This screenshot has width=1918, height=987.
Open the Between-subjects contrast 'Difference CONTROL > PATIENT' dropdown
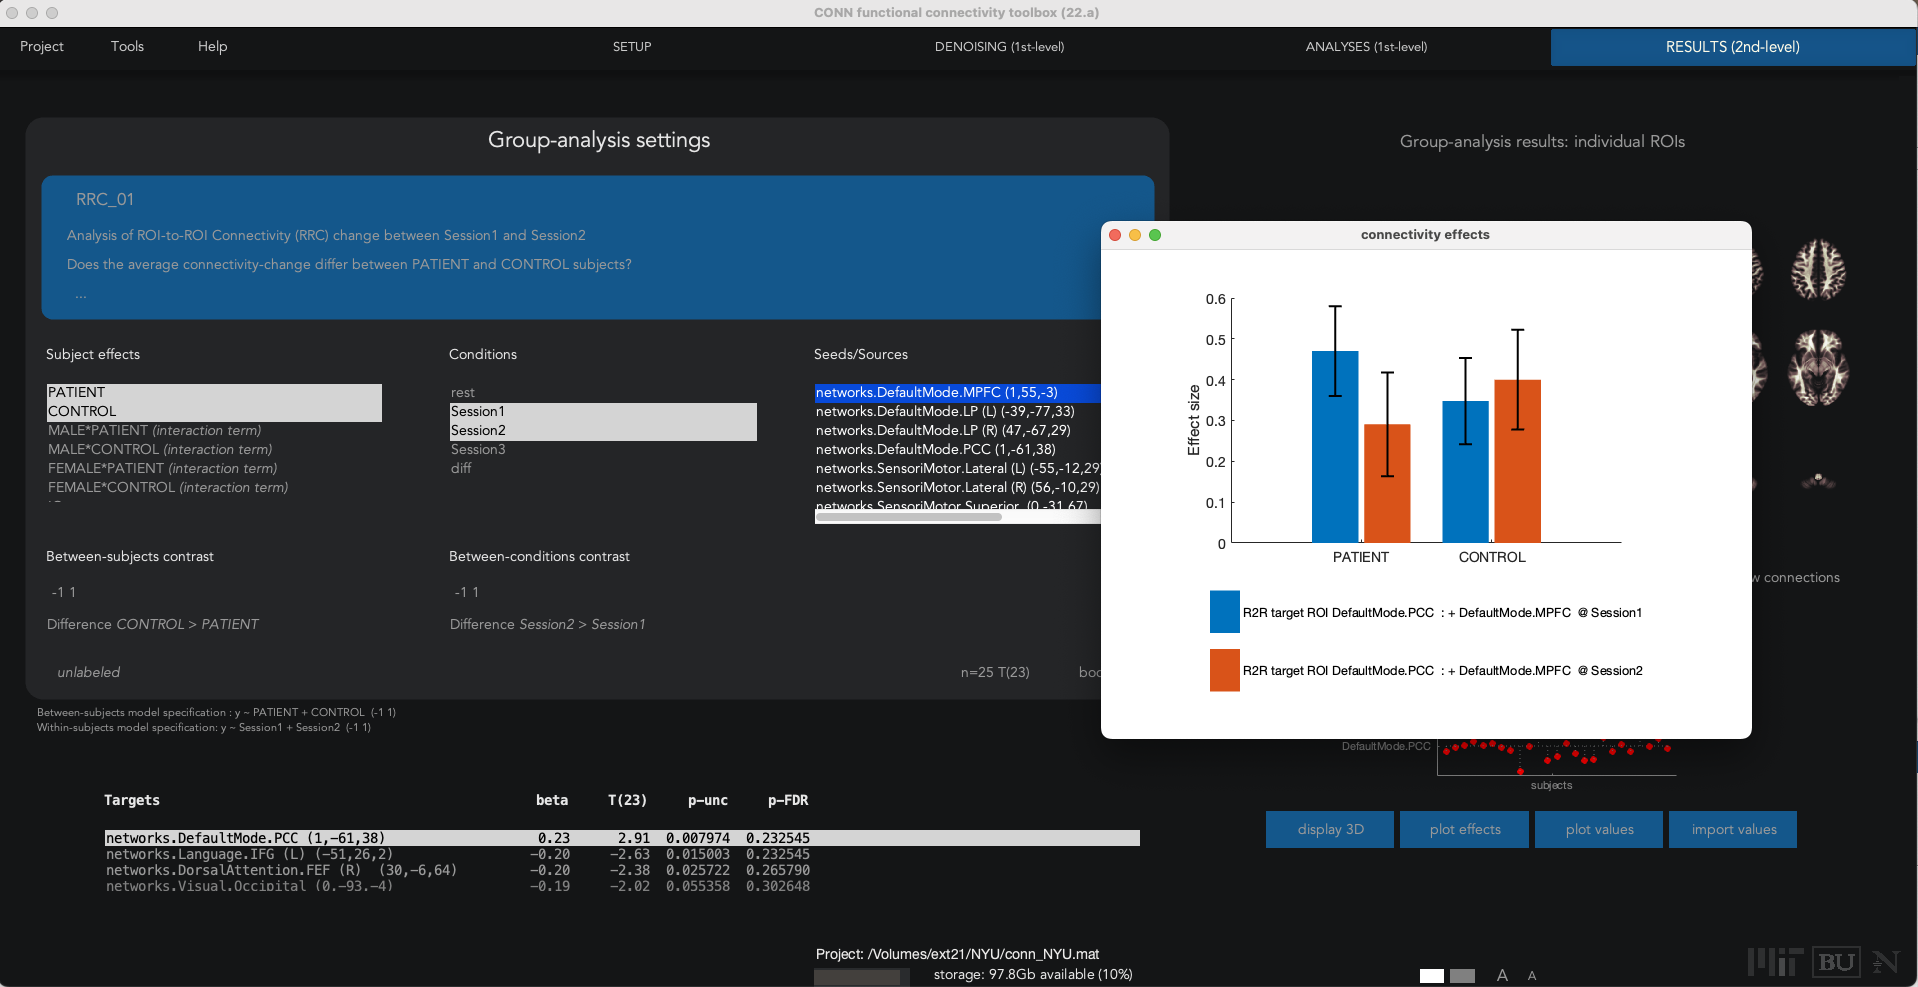tap(153, 624)
